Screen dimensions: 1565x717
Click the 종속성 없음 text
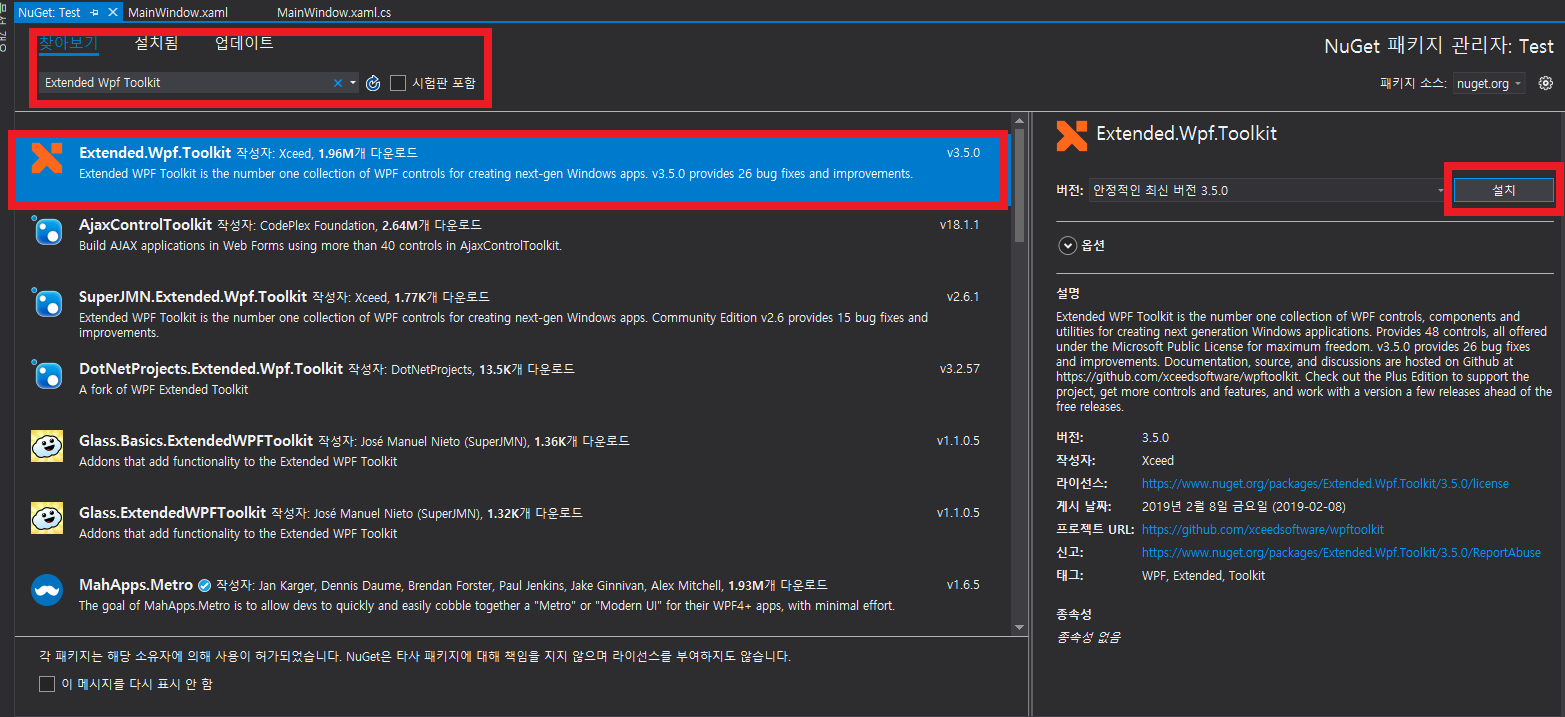(x=1088, y=637)
